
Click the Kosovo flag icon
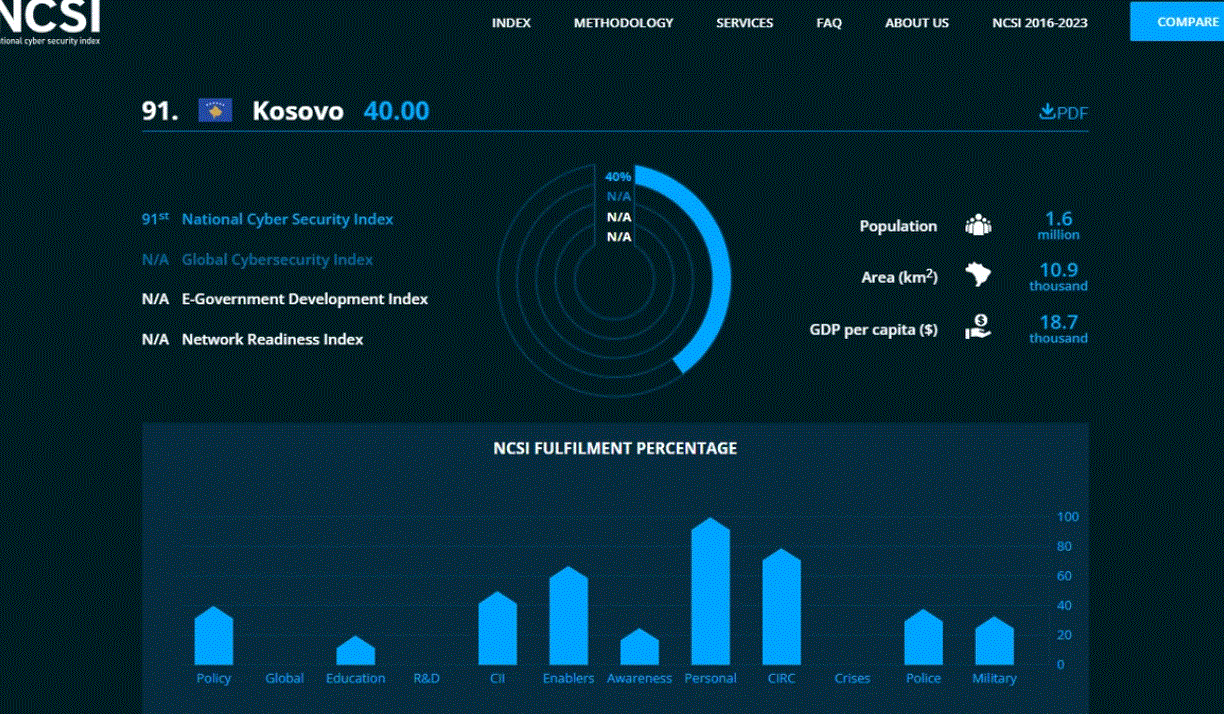coord(215,111)
